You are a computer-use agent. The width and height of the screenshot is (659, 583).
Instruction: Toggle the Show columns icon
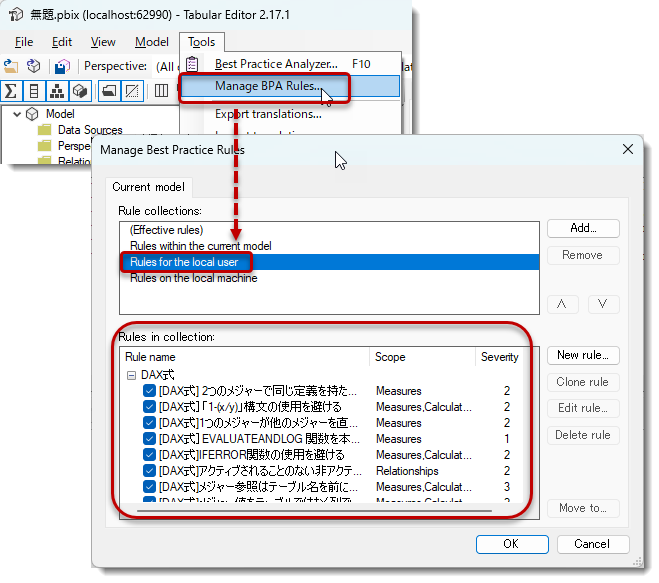pyautogui.click(x=34, y=90)
